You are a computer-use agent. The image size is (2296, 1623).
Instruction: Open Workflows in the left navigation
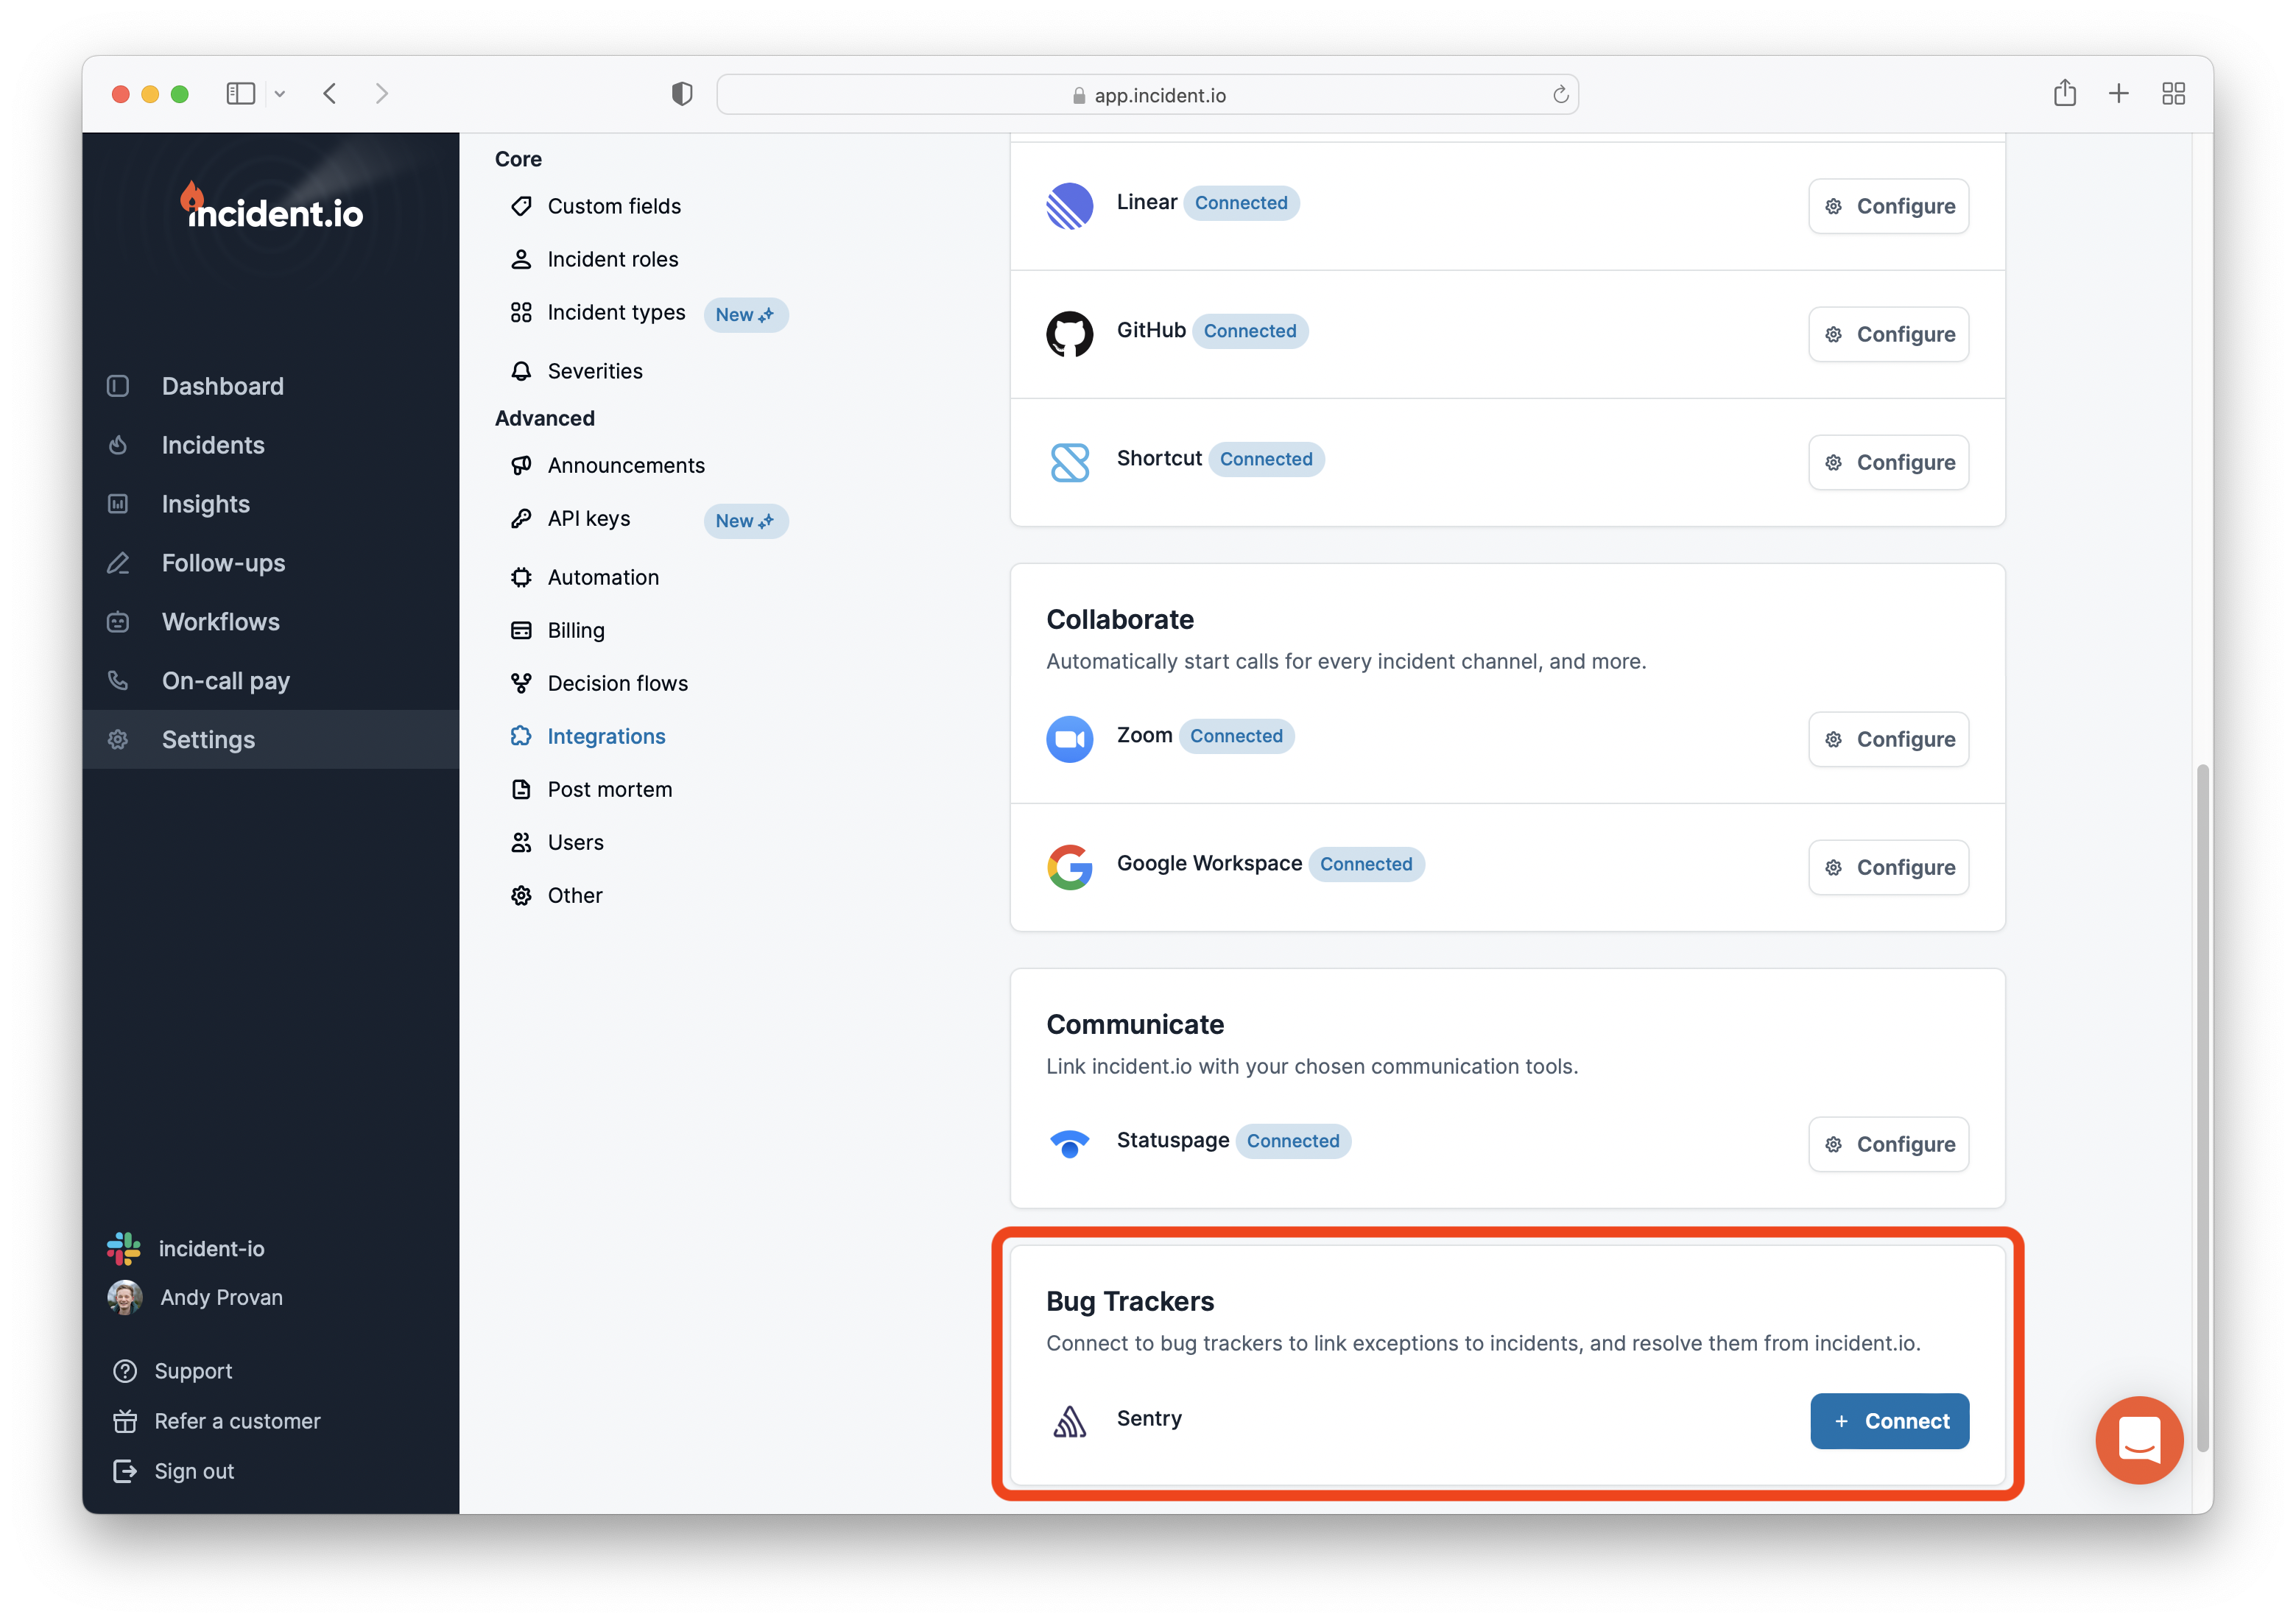(220, 622)
